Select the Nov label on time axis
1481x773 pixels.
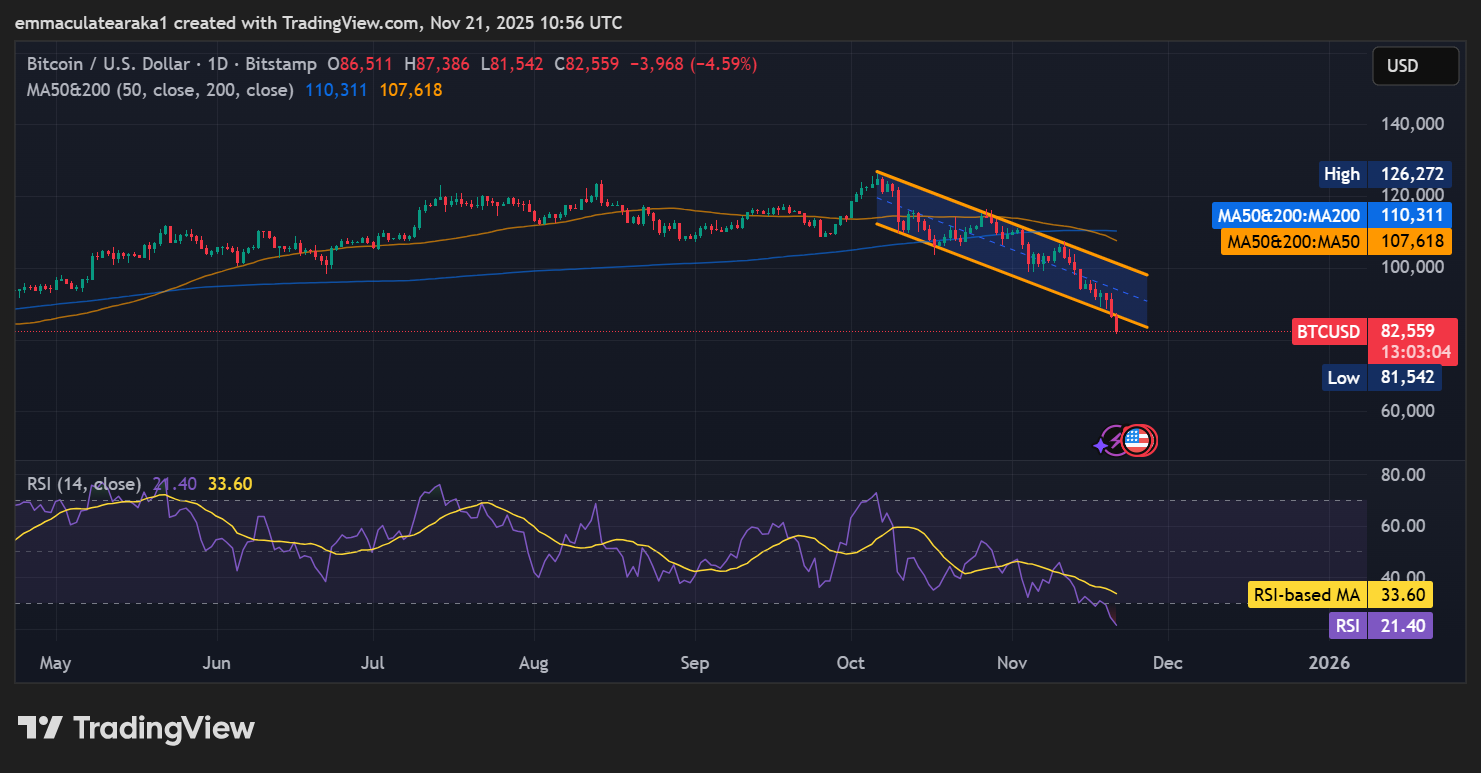point(1011,662)
